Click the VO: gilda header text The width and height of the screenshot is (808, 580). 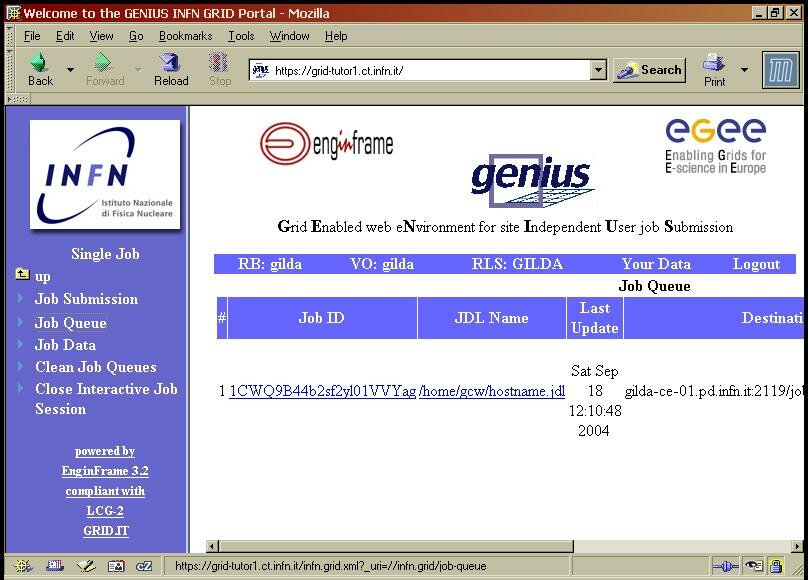382,264
